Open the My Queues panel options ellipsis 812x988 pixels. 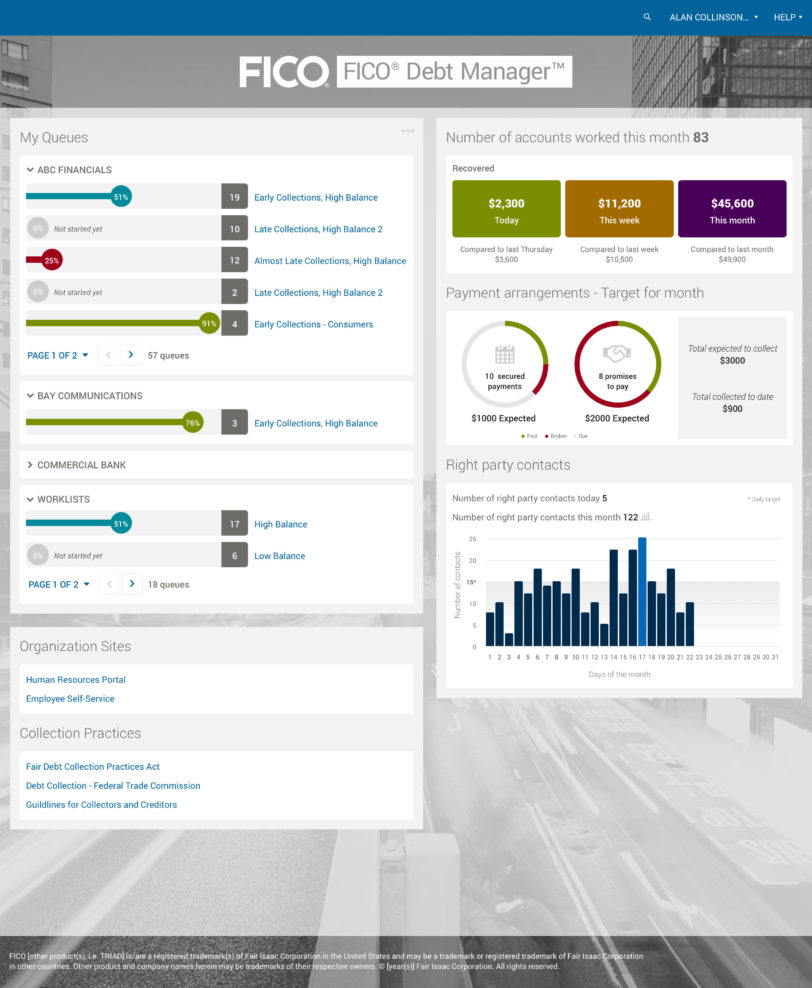coord(407,131)
